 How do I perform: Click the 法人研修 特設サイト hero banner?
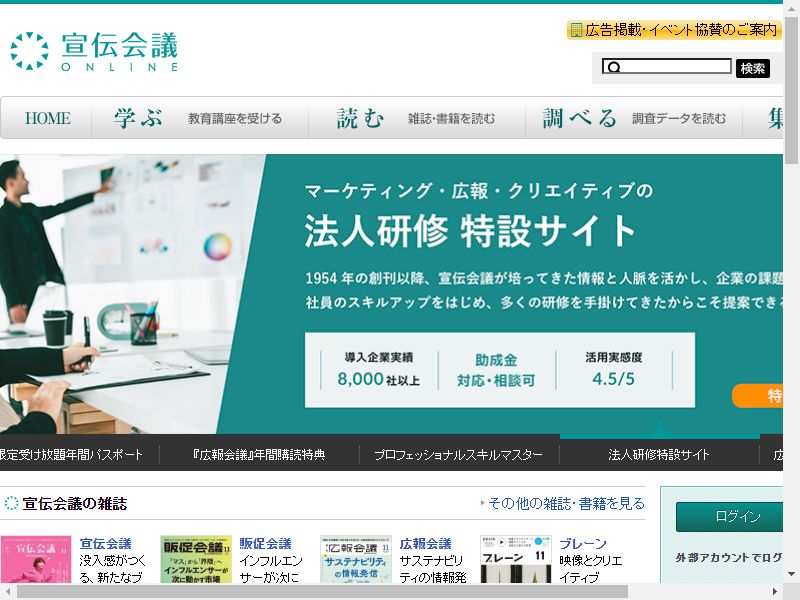click(391, 294)
